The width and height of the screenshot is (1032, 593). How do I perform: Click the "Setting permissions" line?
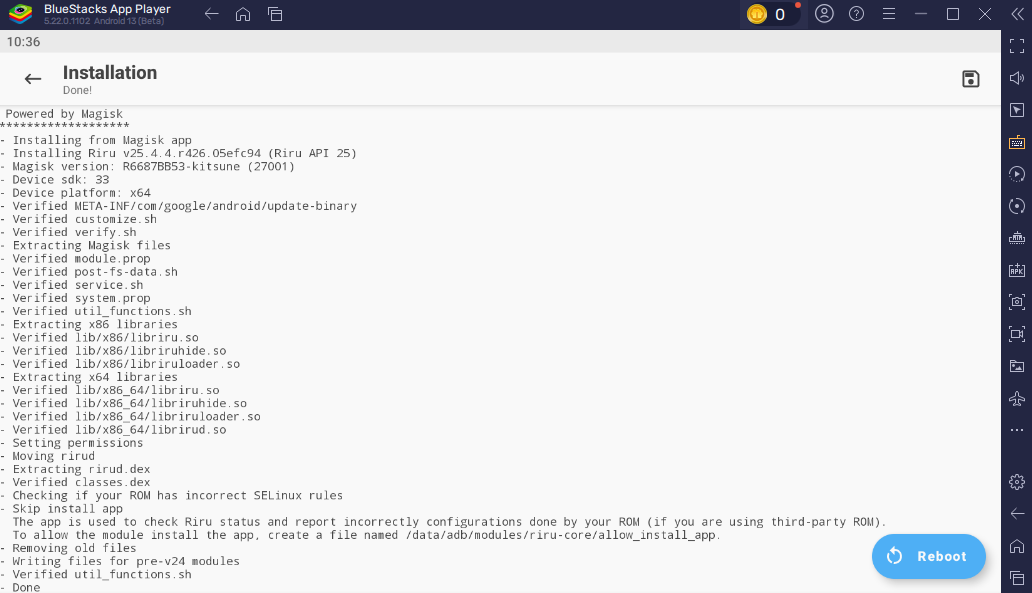pyautogui.click(x=72, y=443)
